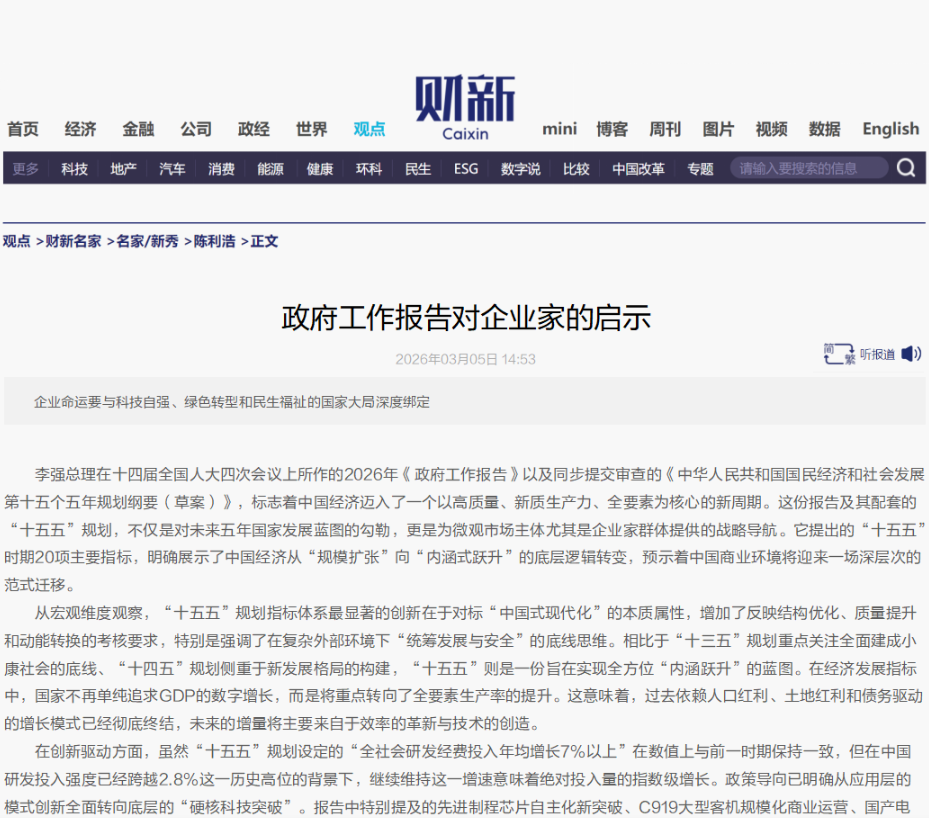Open the 博客 blog section
Image resolution: width=929 pixels, height=818 pixels.
coord(611,129)
